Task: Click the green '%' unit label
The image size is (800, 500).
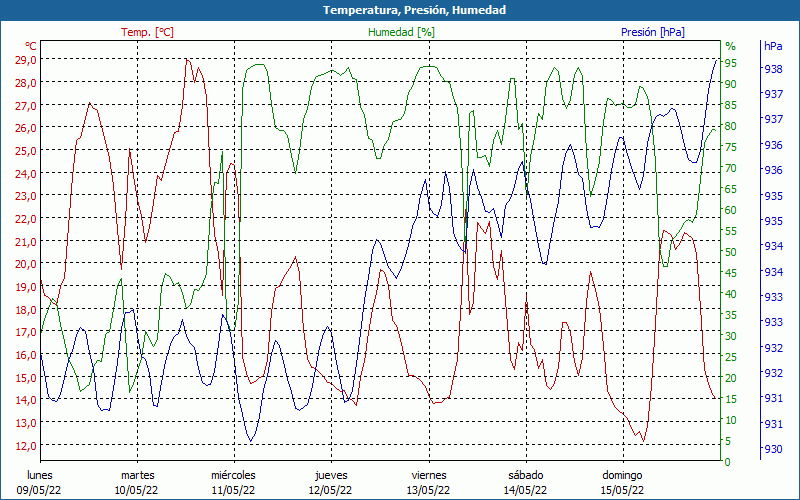Action: tap(731, 46)
